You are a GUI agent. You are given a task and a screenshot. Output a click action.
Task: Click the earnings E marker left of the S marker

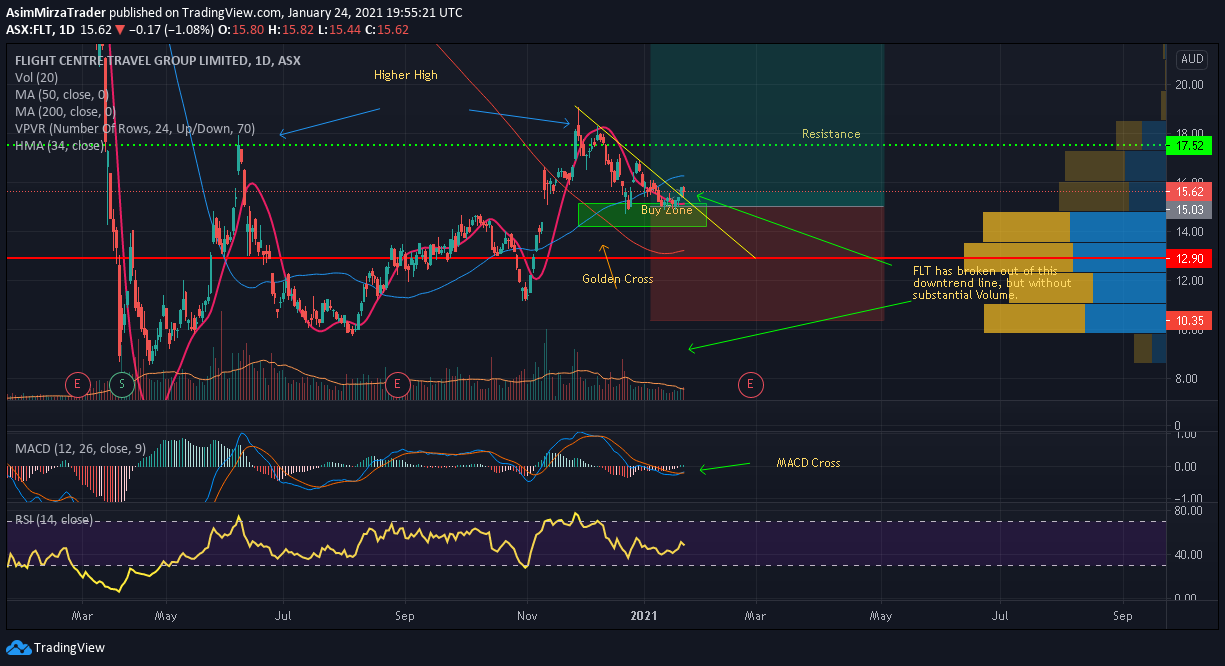78,383
